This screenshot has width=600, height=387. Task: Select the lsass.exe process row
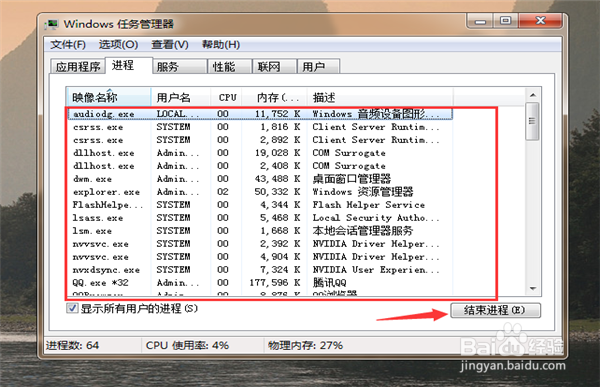pyautogui.click(x=260, y=218)
